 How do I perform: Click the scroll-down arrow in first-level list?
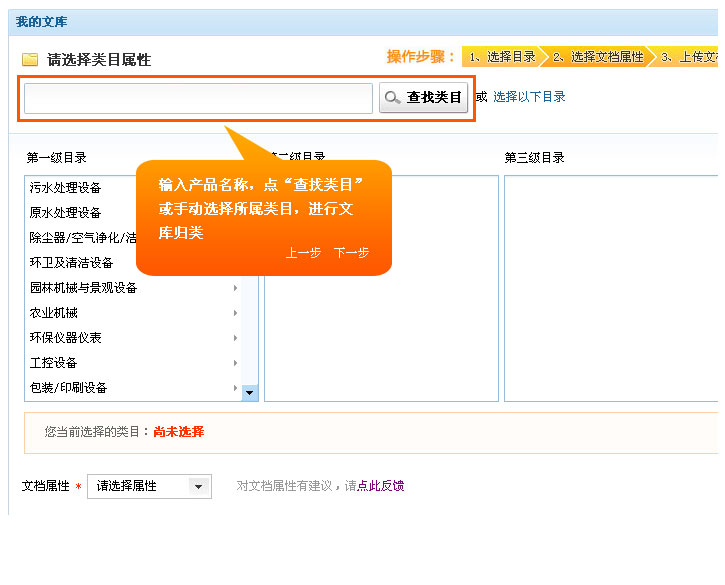pos(250,393)
